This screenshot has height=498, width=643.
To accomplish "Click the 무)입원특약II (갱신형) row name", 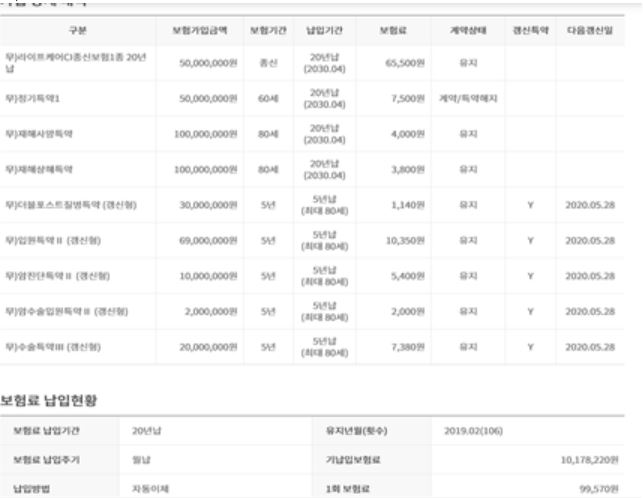I will (53, 240).
